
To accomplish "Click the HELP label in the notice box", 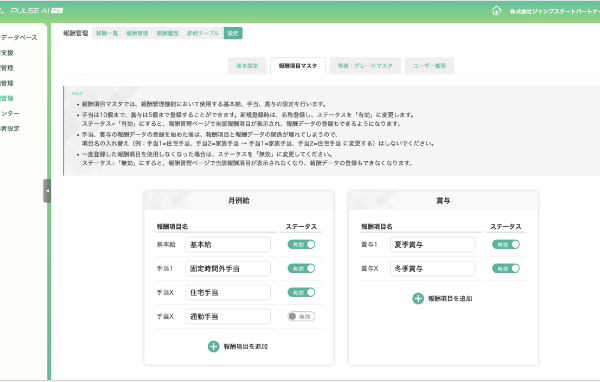I will pos(77,93).
